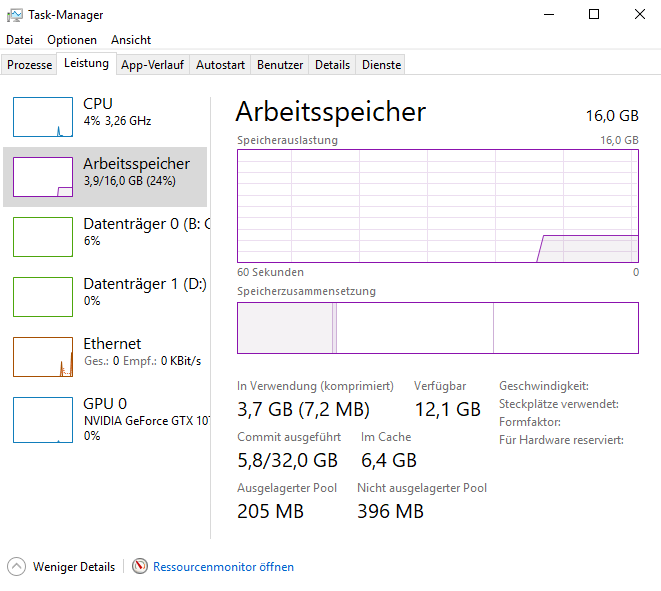Screen dimensions: 661x591
Task: Click the Speicherzusammensetzung memory composition bar
Action: [x=437, y=328]
